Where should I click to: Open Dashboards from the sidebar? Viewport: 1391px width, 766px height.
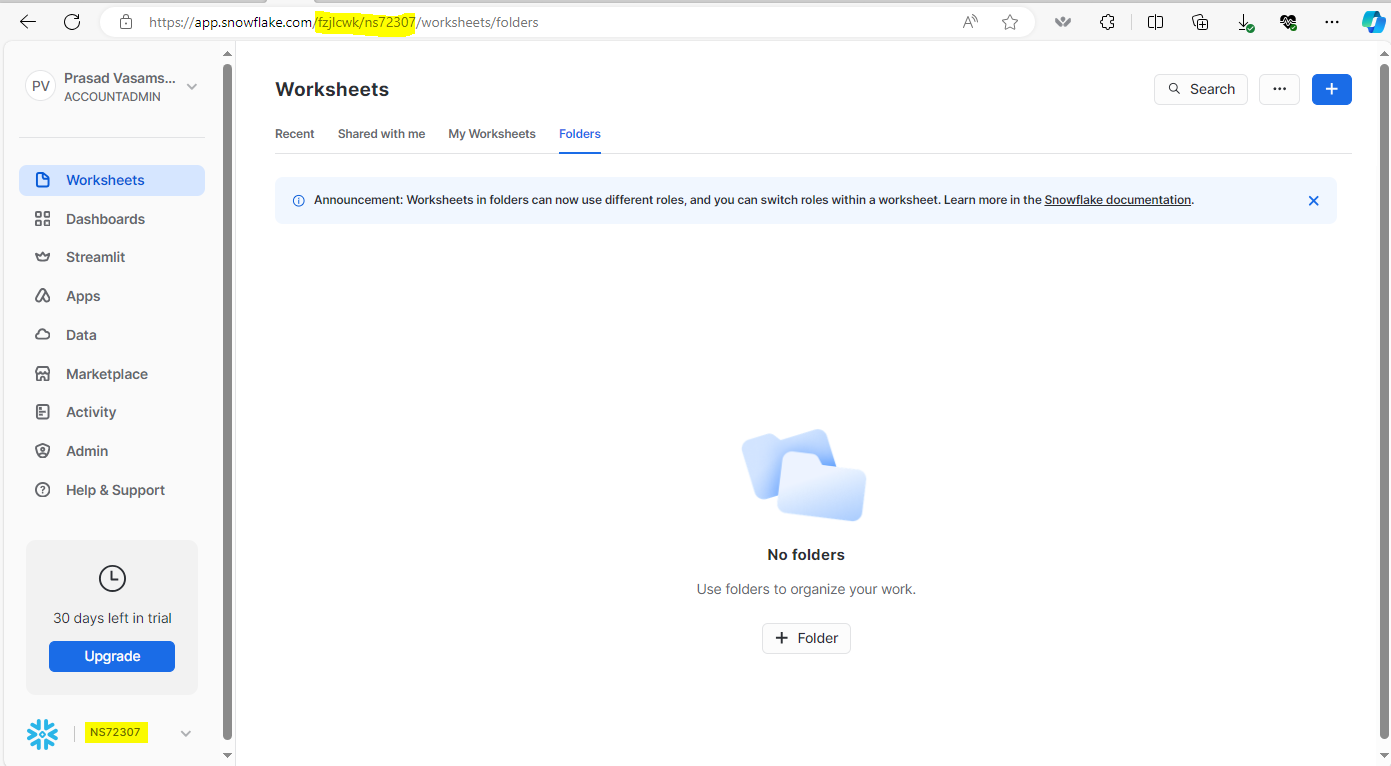click(112, 219)
